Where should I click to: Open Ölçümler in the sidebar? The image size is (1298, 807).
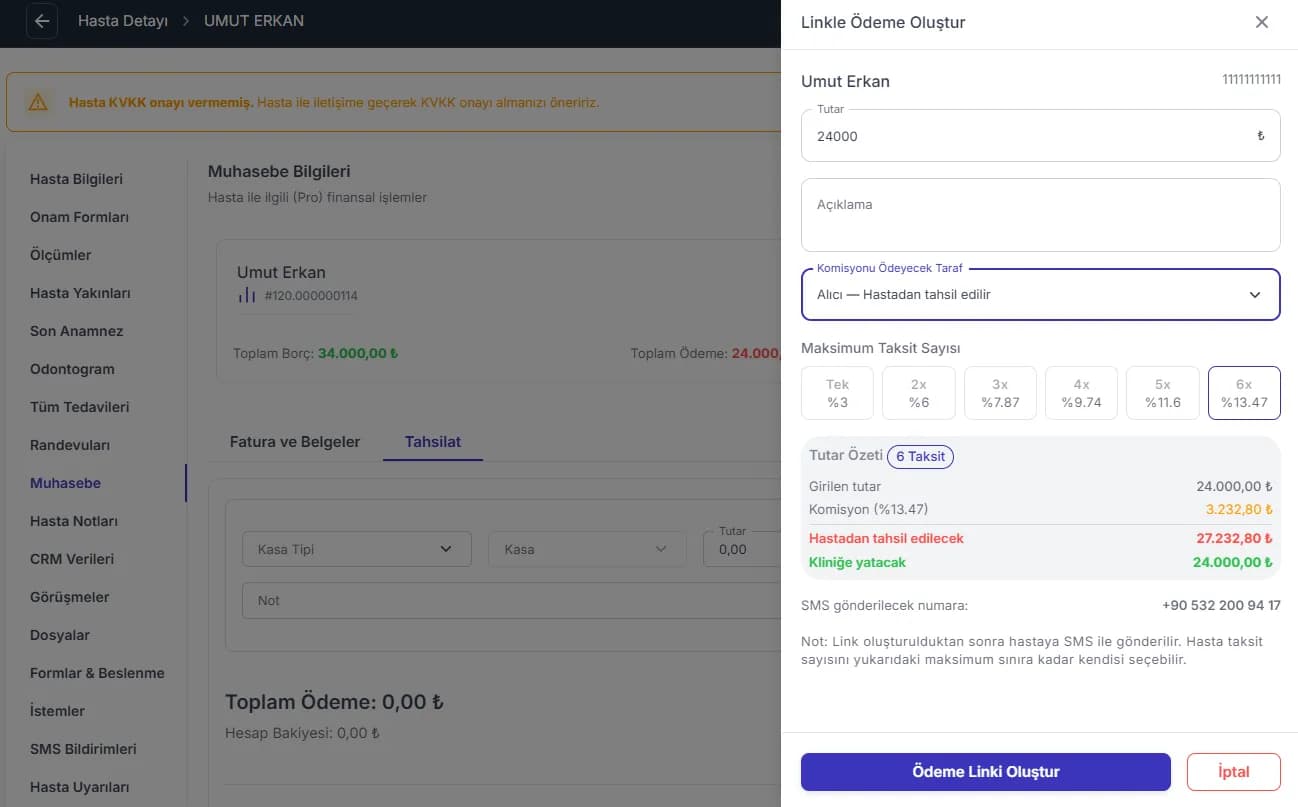click(60, 255)
